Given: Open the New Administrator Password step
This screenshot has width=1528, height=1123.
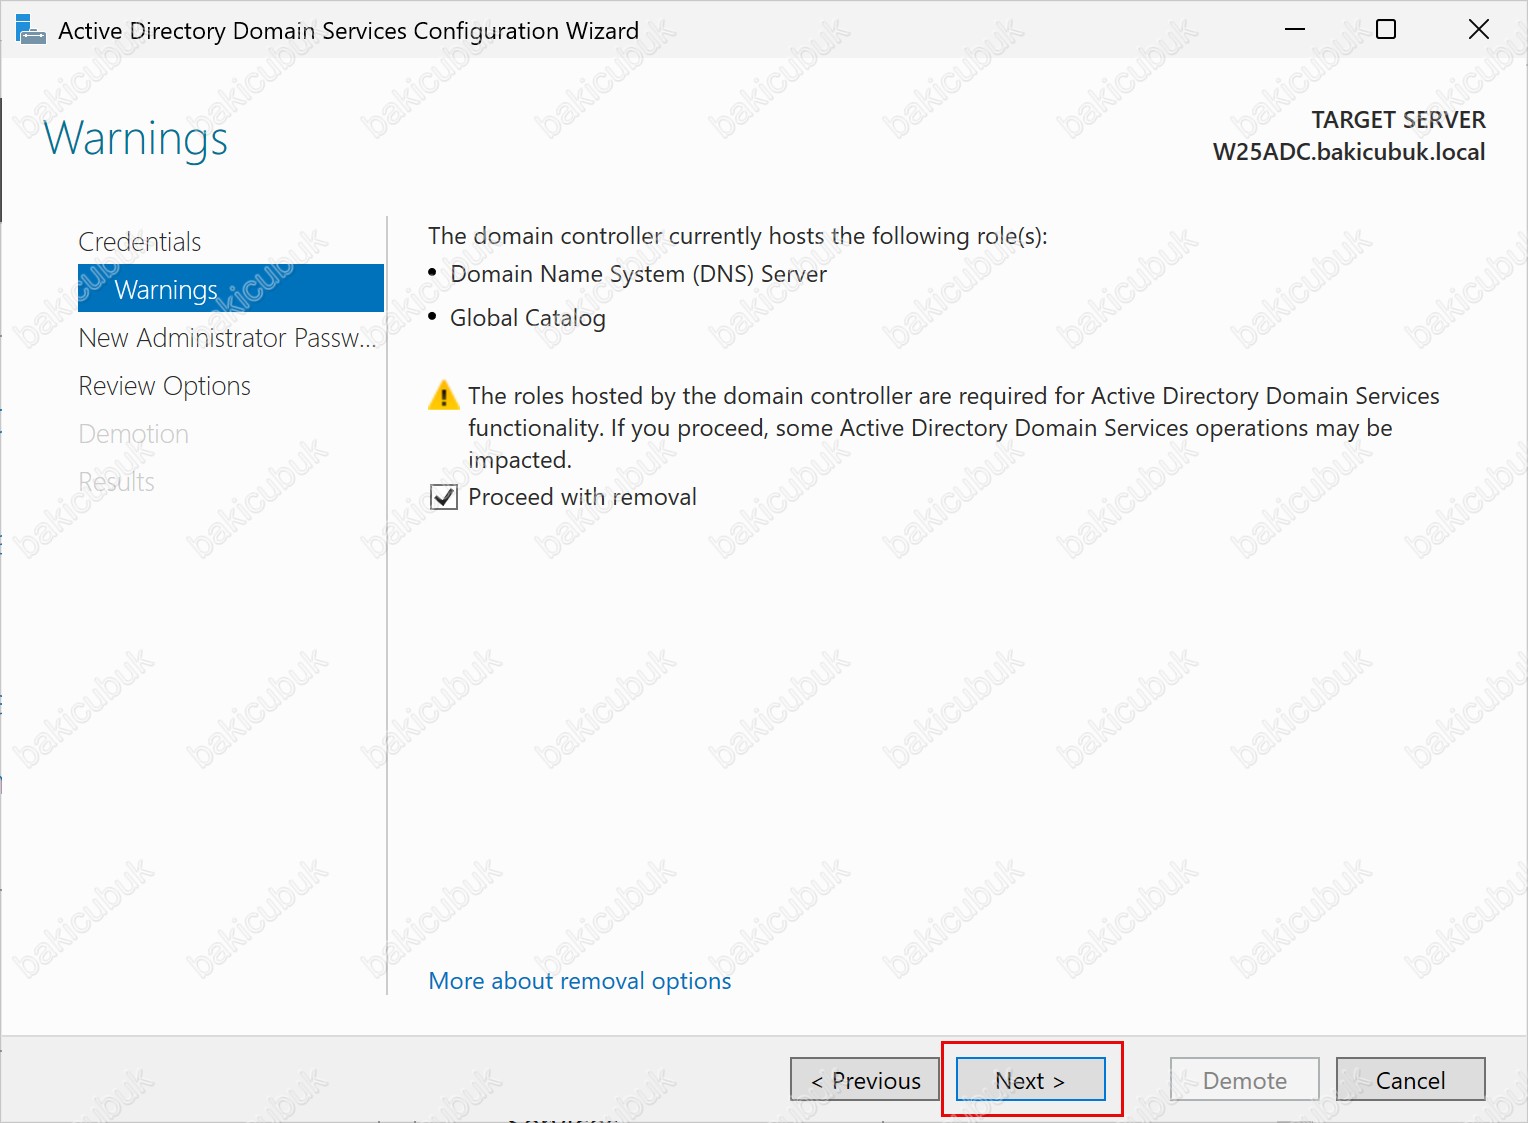Looking at the screenshot, I should pyautogui.click(x=227, y=338).
